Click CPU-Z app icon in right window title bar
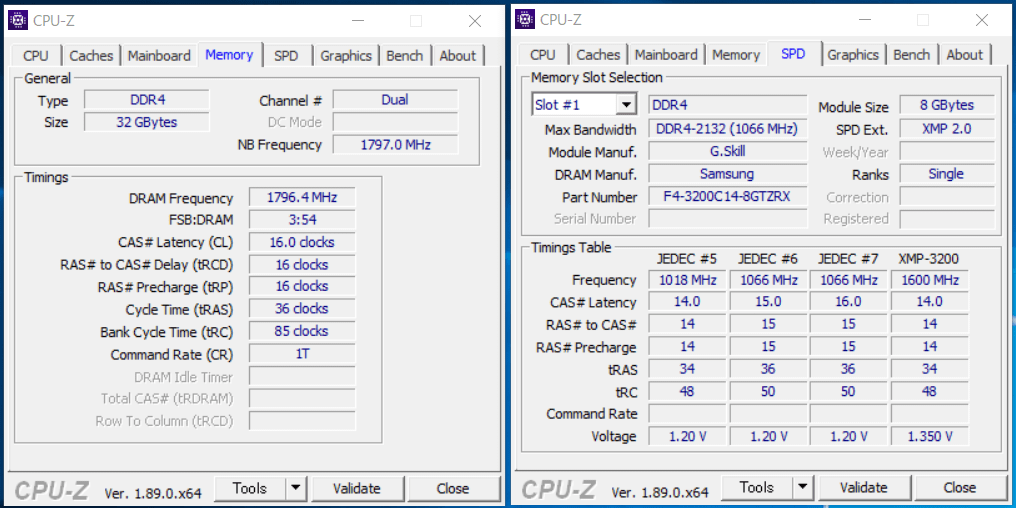This screenshot has height=508, width=1016. click(525, 20)
